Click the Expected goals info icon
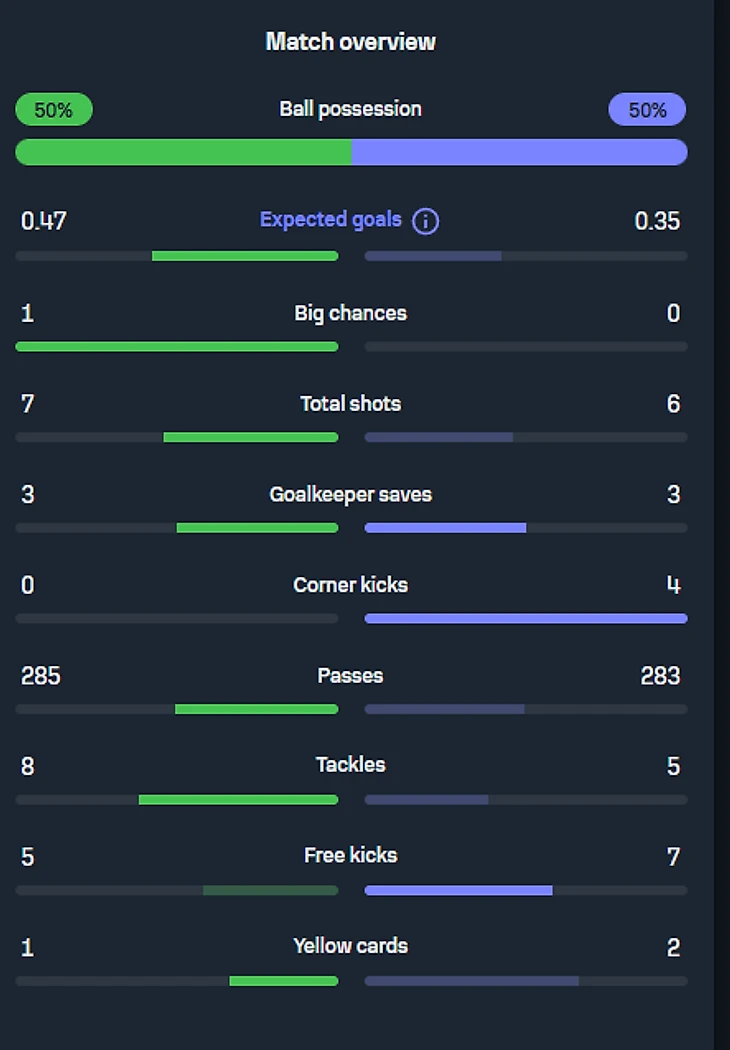The image size is (730, 1050). click(x=425, y=221)
